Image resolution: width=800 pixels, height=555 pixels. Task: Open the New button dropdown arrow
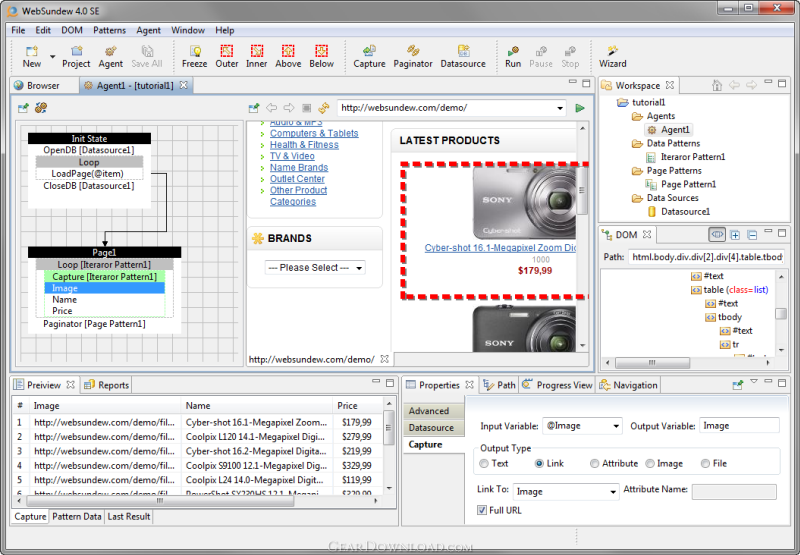point(53,56)
